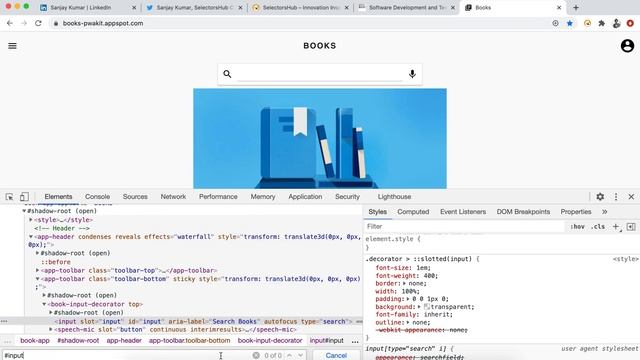640x360 pixels.
Task: Select the Event Listeners tab
Action: tap(463, 212)
